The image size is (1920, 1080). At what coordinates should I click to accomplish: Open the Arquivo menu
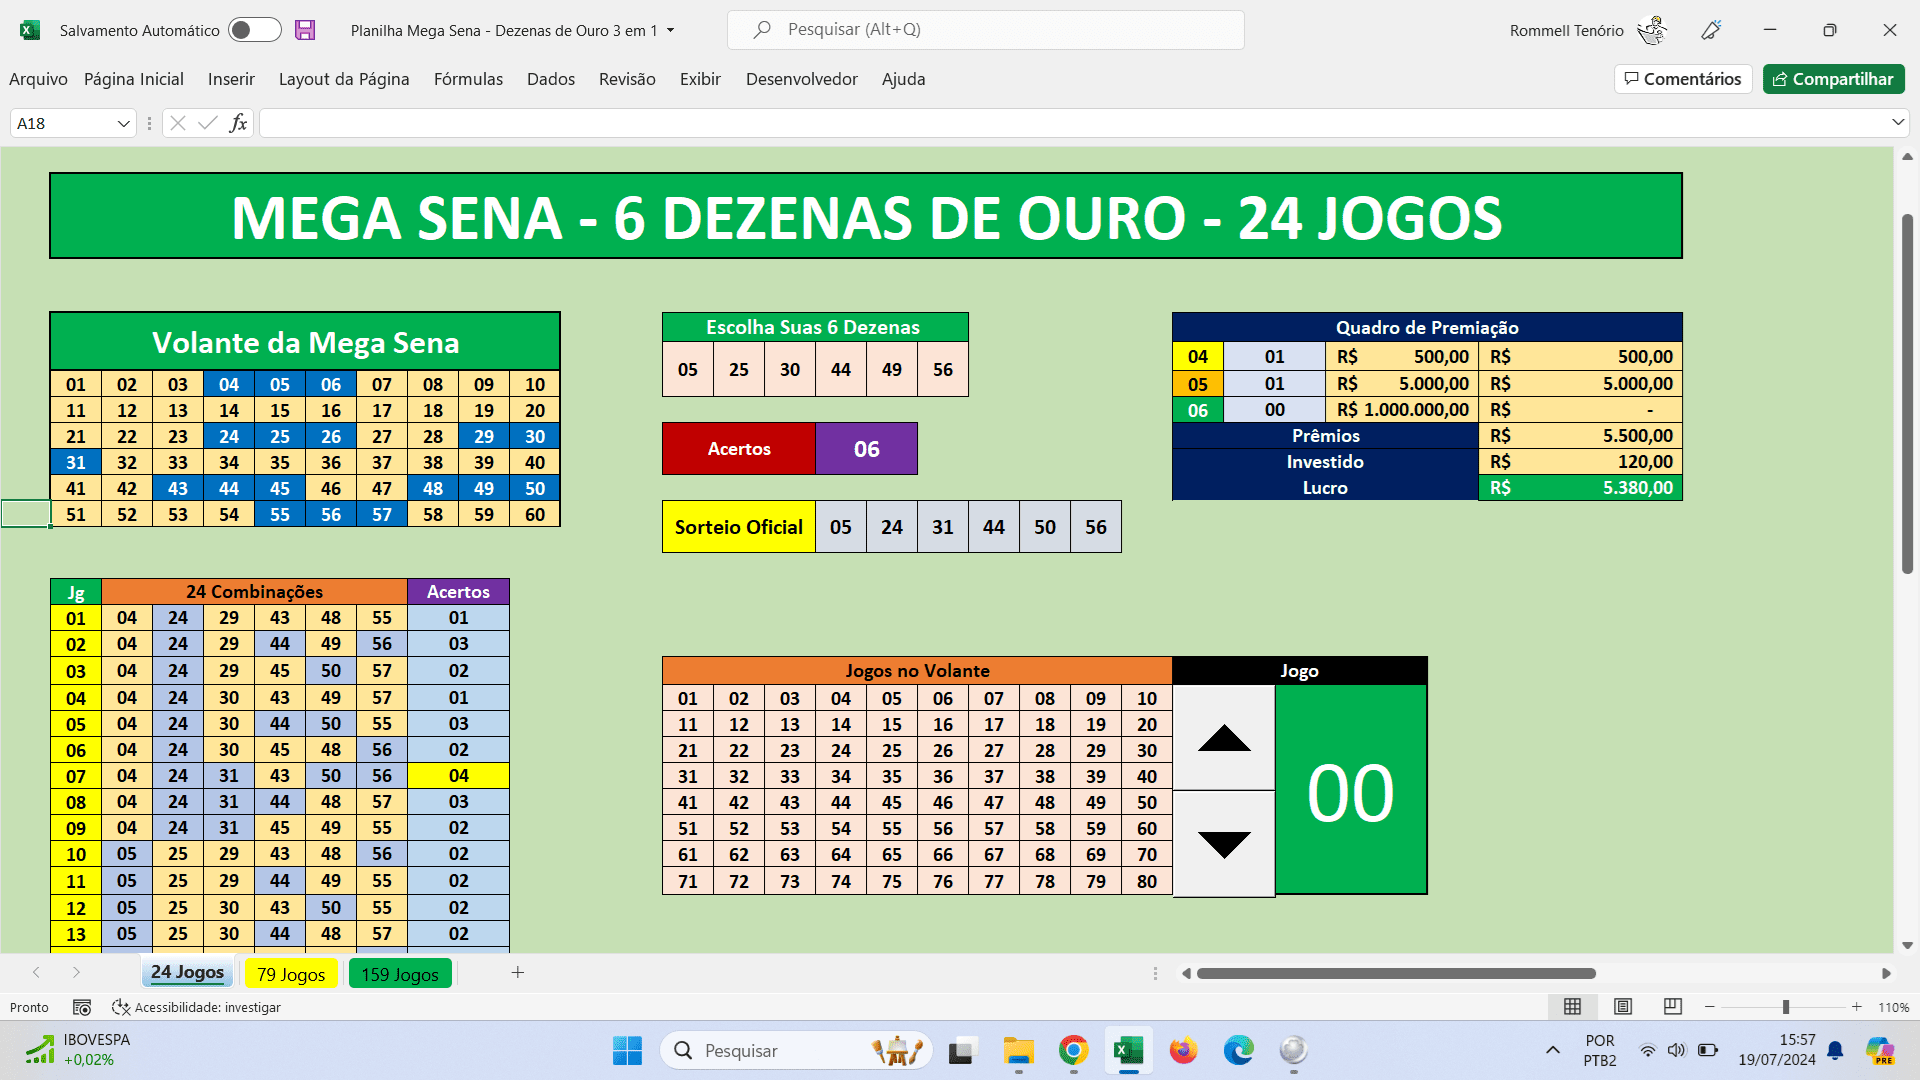(x=38, y=79)
